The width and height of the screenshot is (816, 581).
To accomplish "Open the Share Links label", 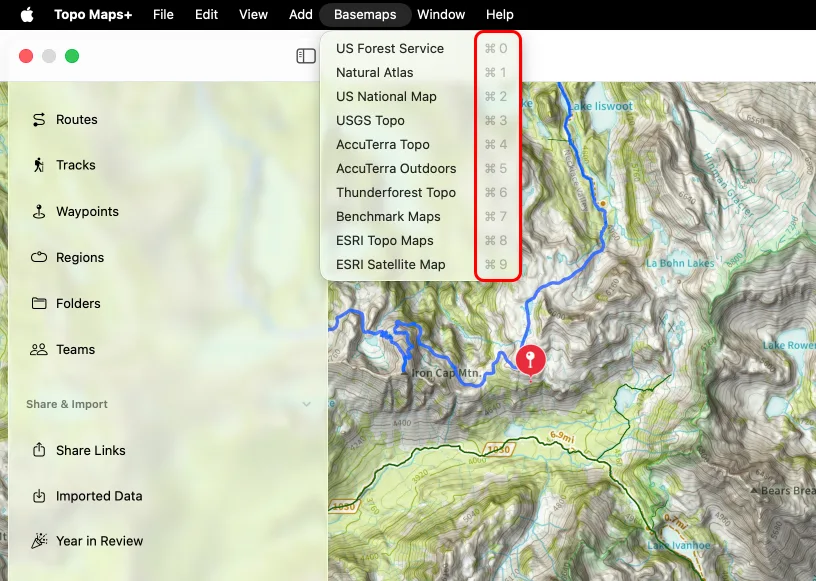I will point(91,450).
